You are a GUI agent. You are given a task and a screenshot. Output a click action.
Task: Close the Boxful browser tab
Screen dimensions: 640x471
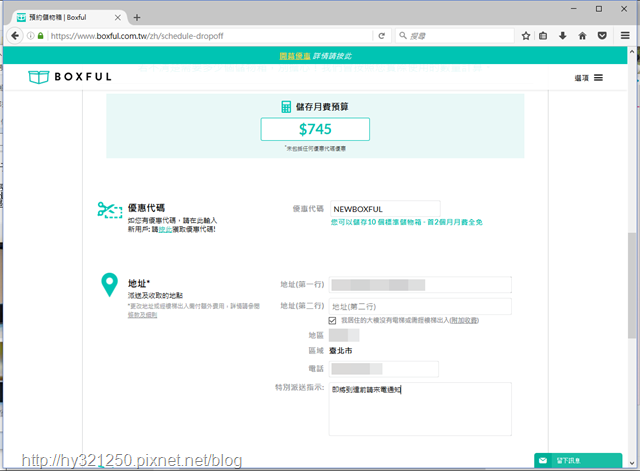pyautogui.click(x=118, y=18)
